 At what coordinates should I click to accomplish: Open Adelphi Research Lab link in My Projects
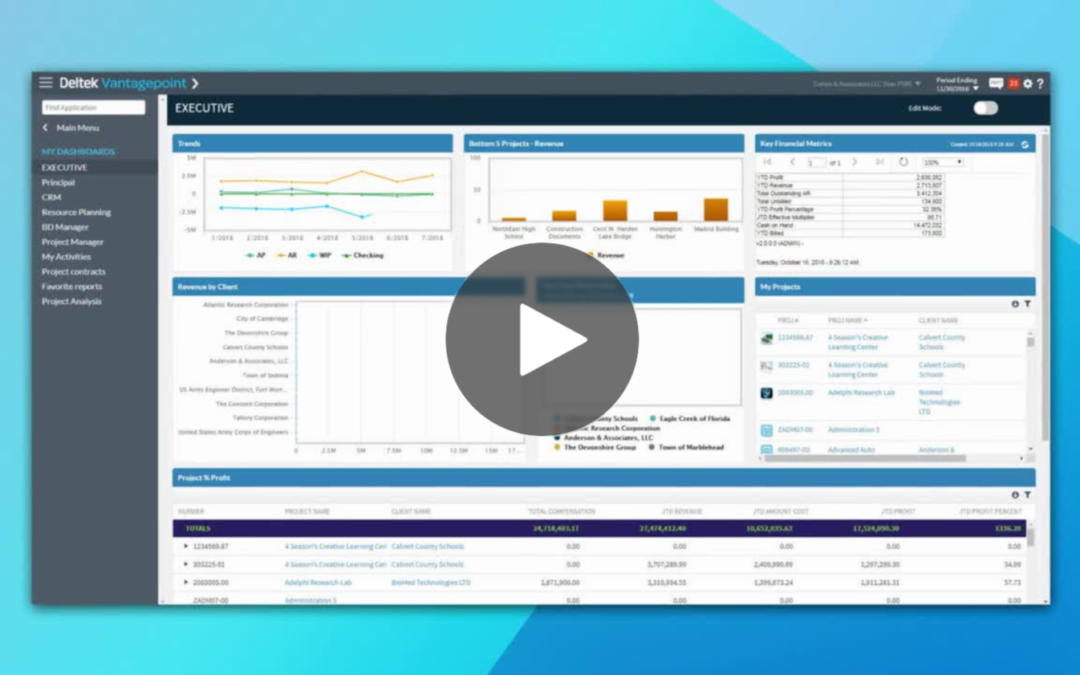[861, 393]
